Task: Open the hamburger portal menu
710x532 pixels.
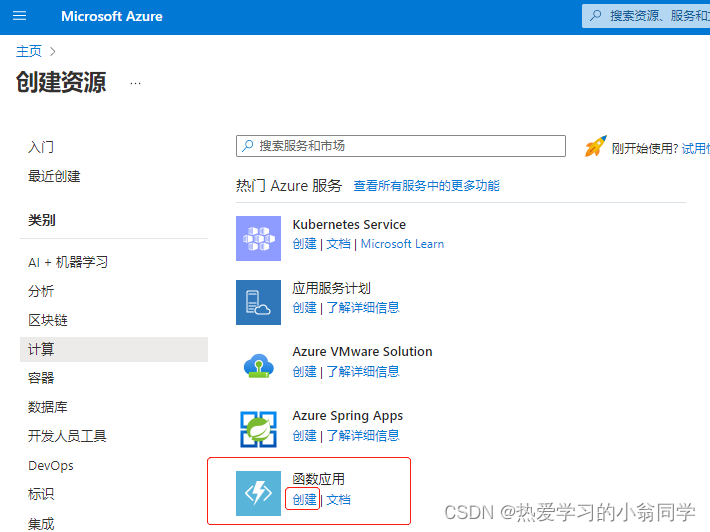Action: [19, 16]
